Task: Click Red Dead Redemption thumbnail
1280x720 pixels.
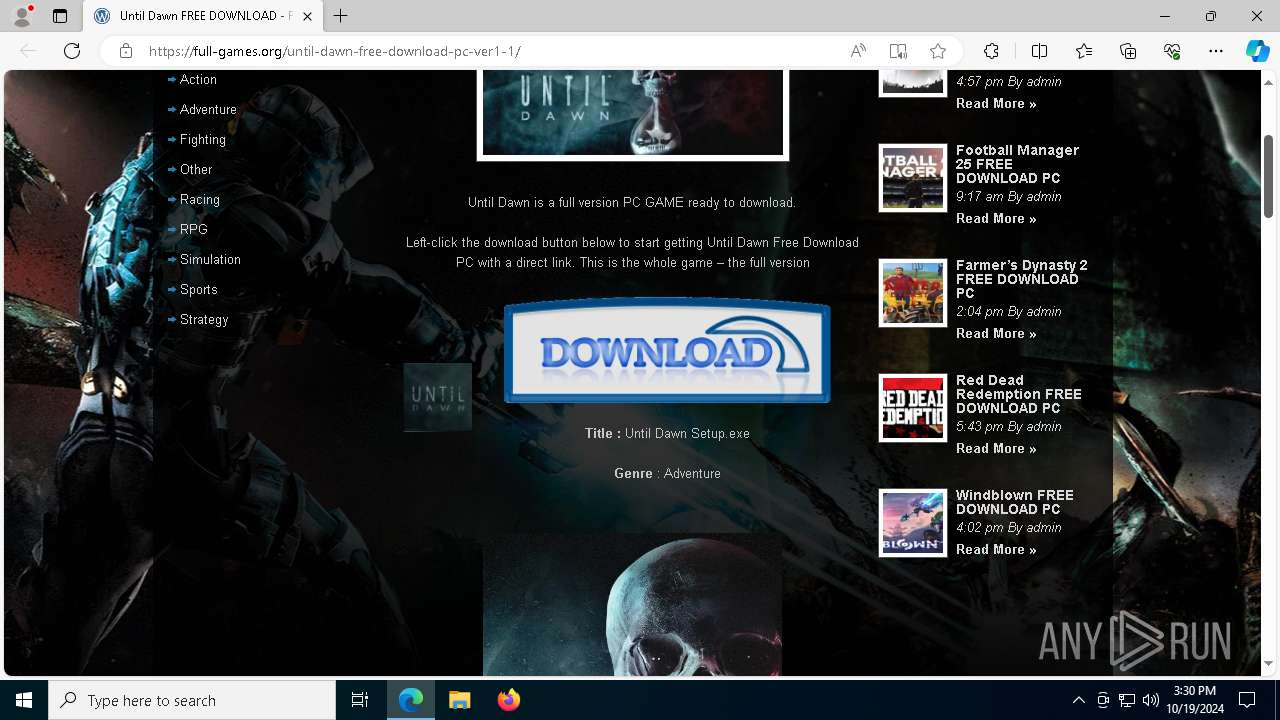Action: pyautogui.click(x=913, y=408)
